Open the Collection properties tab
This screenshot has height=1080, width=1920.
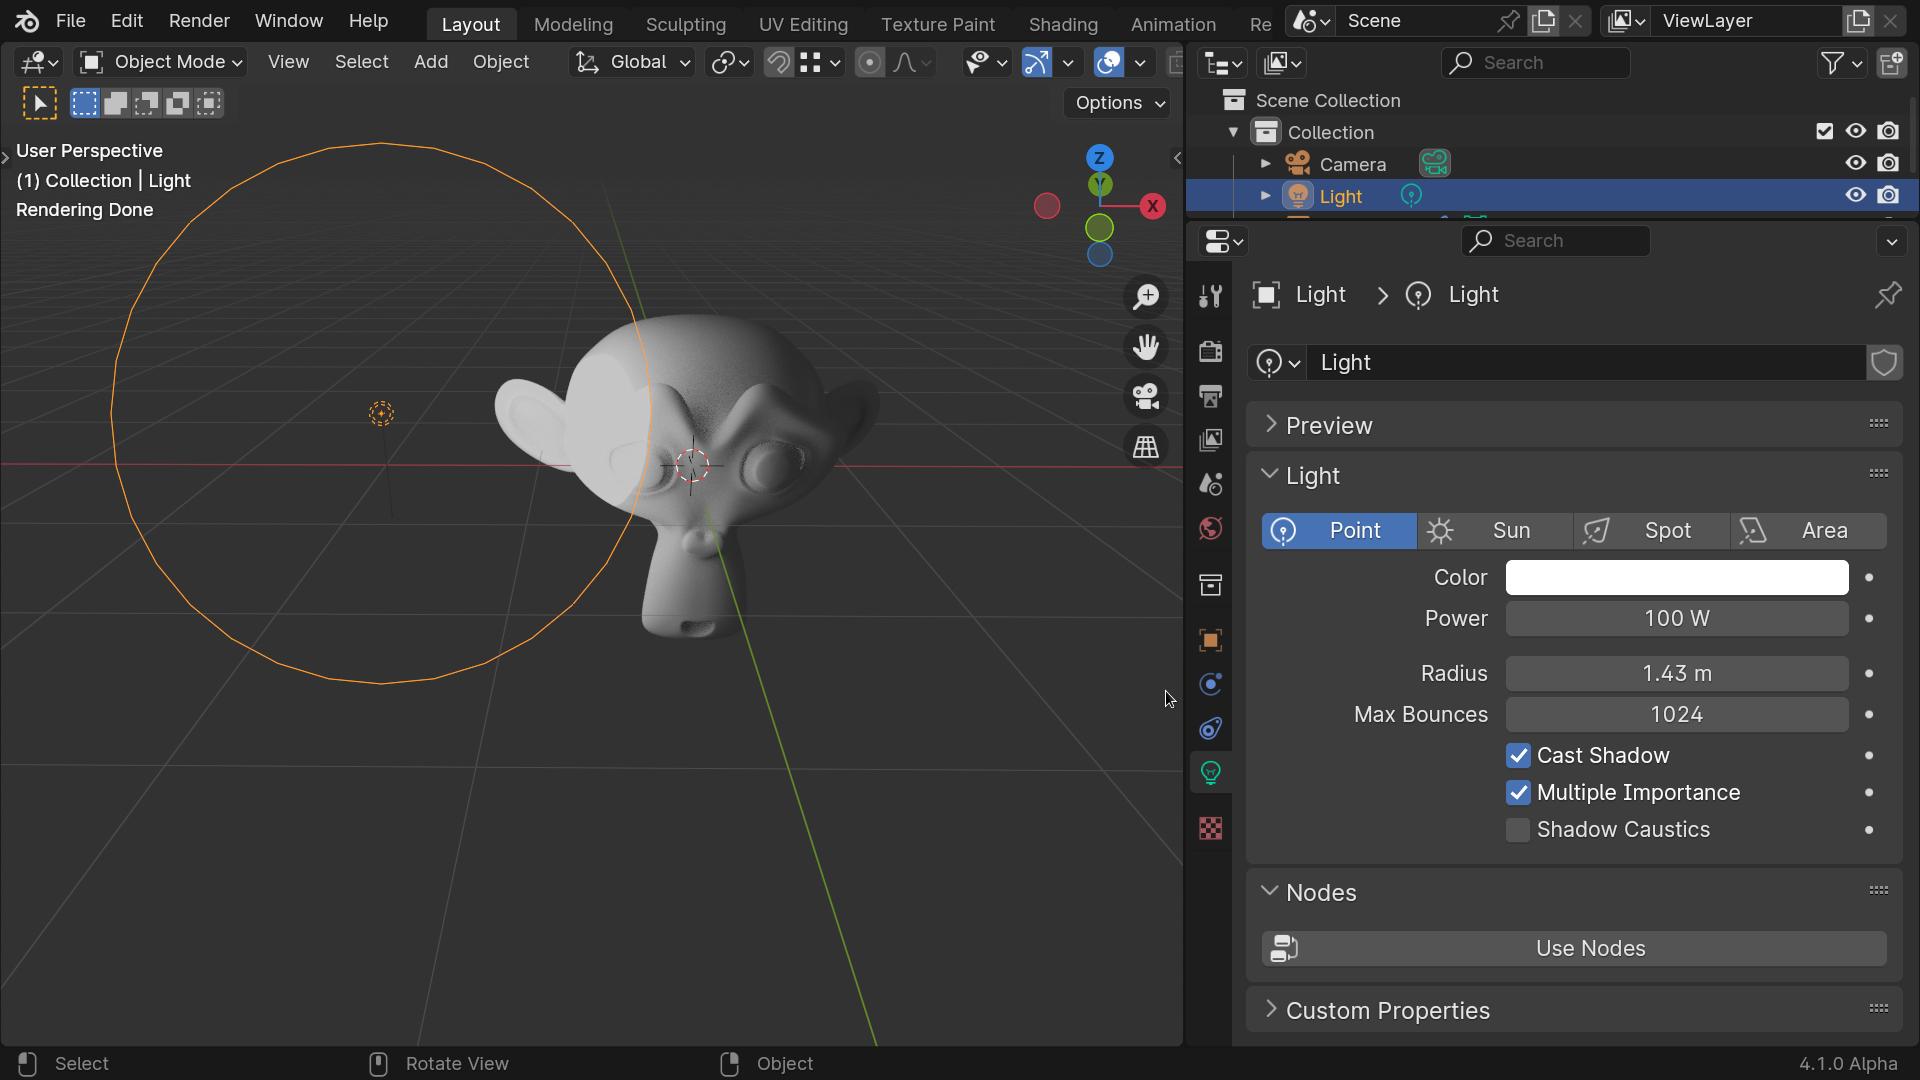1210,584
